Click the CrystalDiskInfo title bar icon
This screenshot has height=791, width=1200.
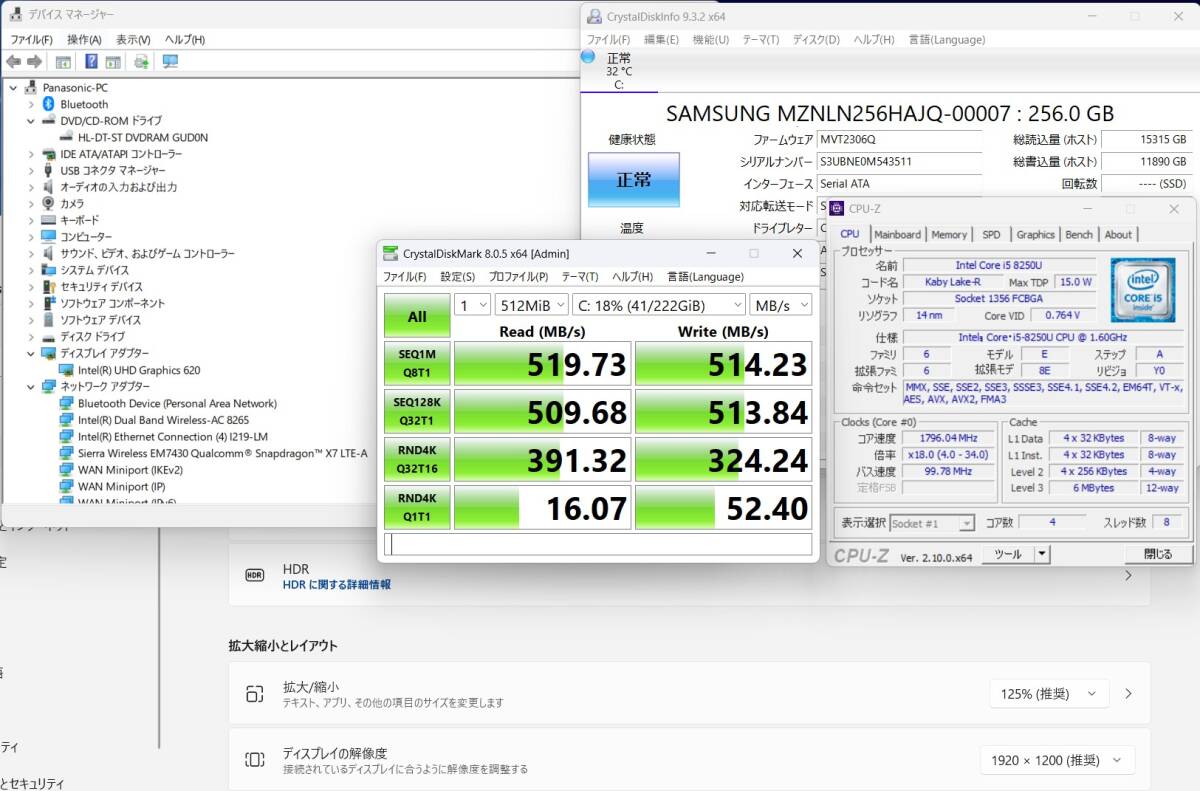595,16
